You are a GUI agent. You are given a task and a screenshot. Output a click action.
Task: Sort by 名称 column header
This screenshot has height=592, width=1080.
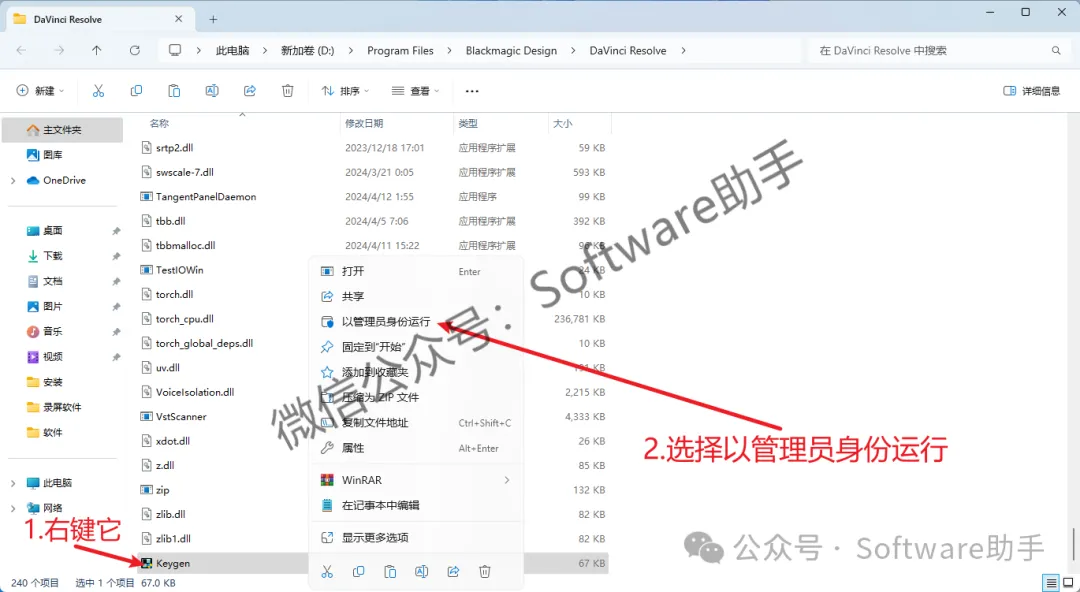click(159, 123)
